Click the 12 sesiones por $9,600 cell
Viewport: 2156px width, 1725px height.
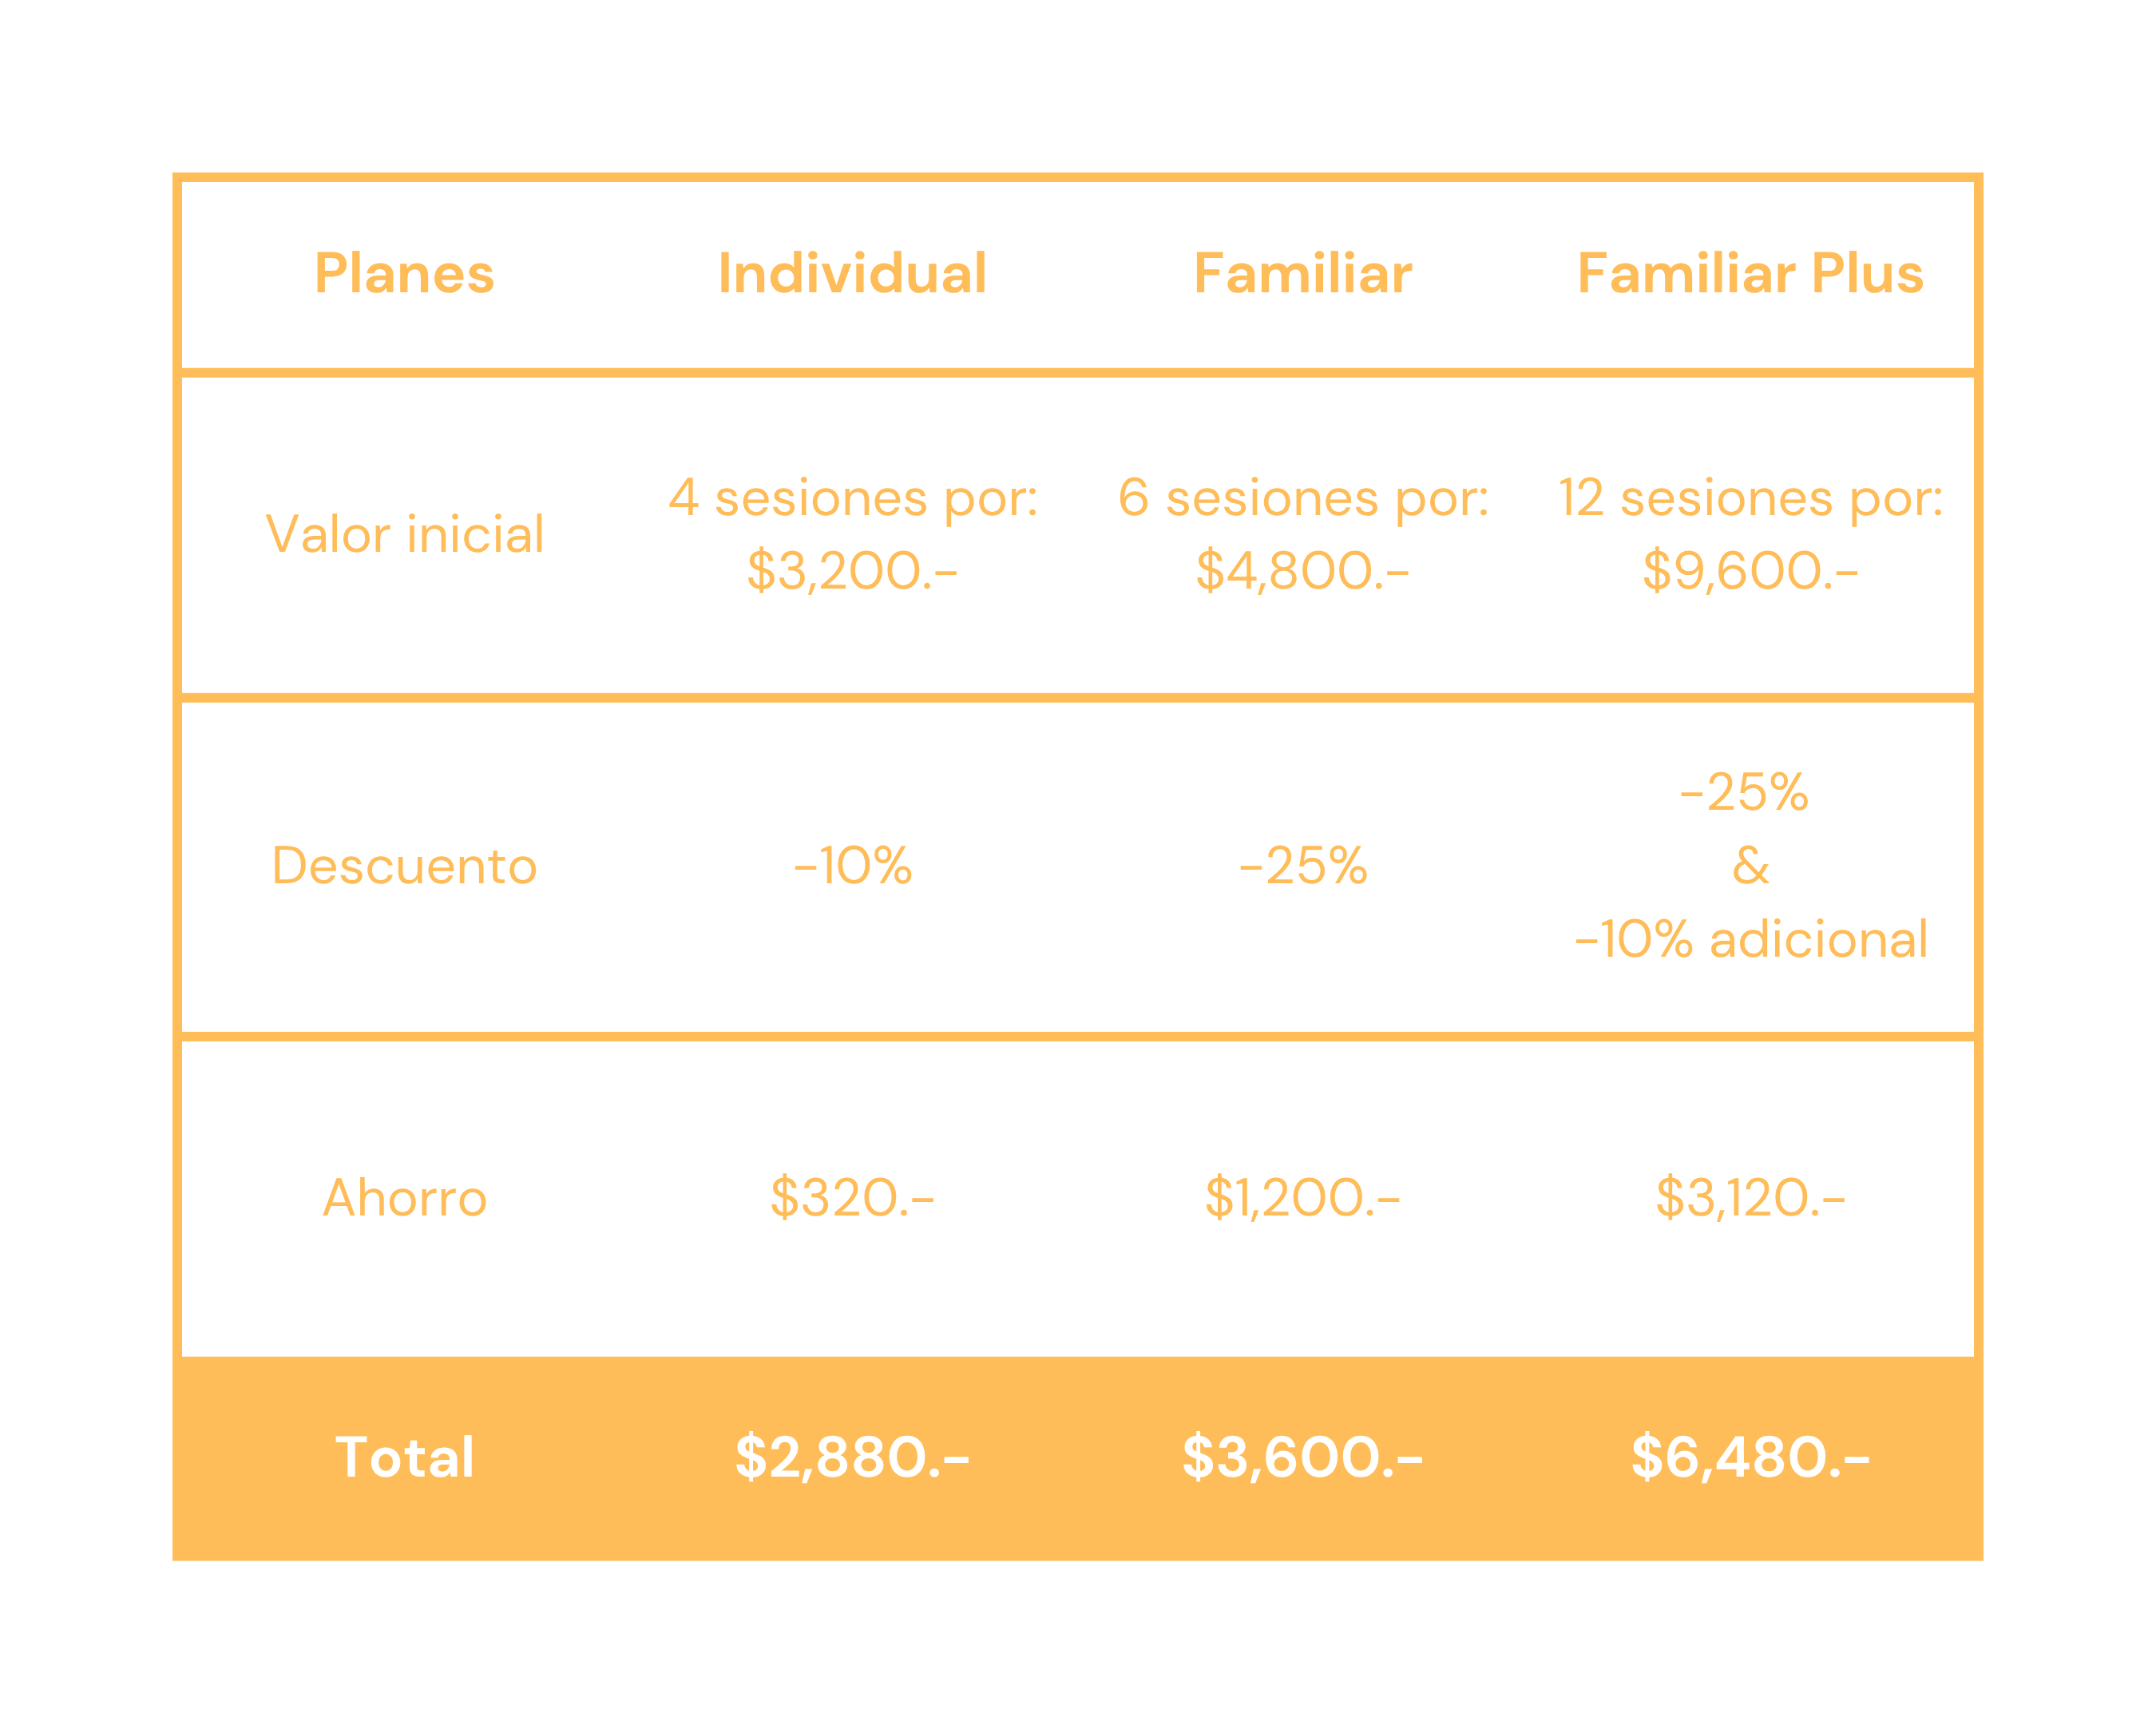(1750, 534)
